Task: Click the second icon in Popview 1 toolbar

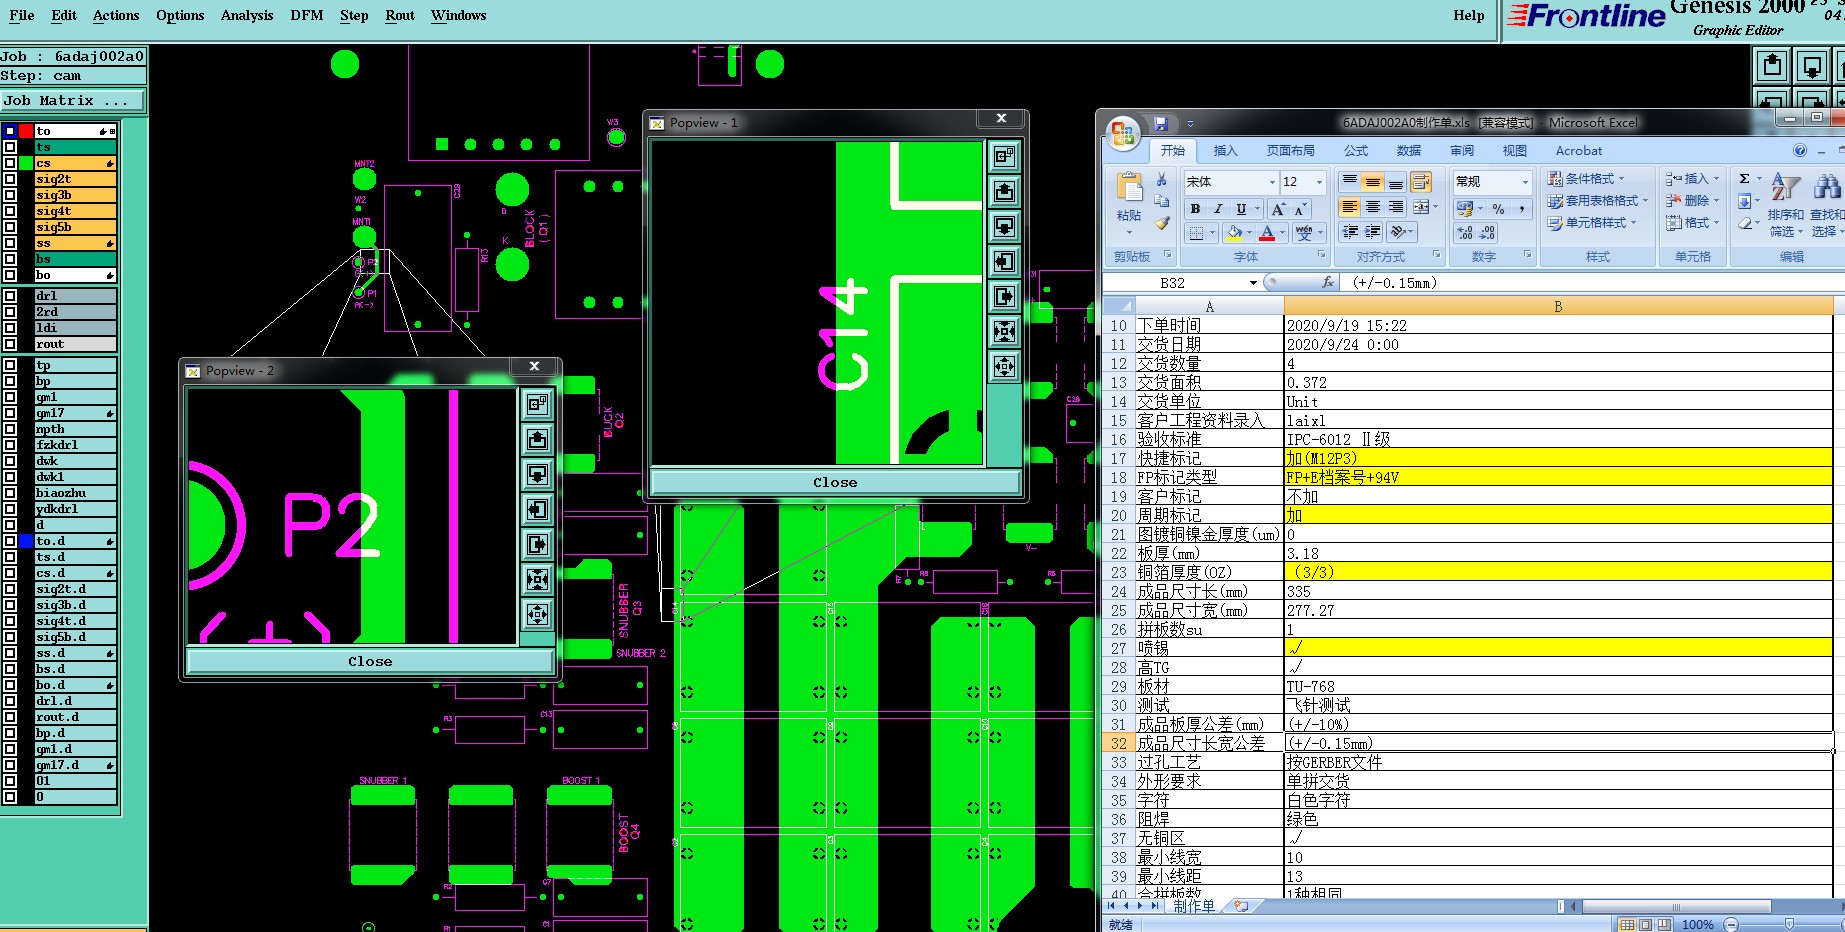Action: point(1004,191)
